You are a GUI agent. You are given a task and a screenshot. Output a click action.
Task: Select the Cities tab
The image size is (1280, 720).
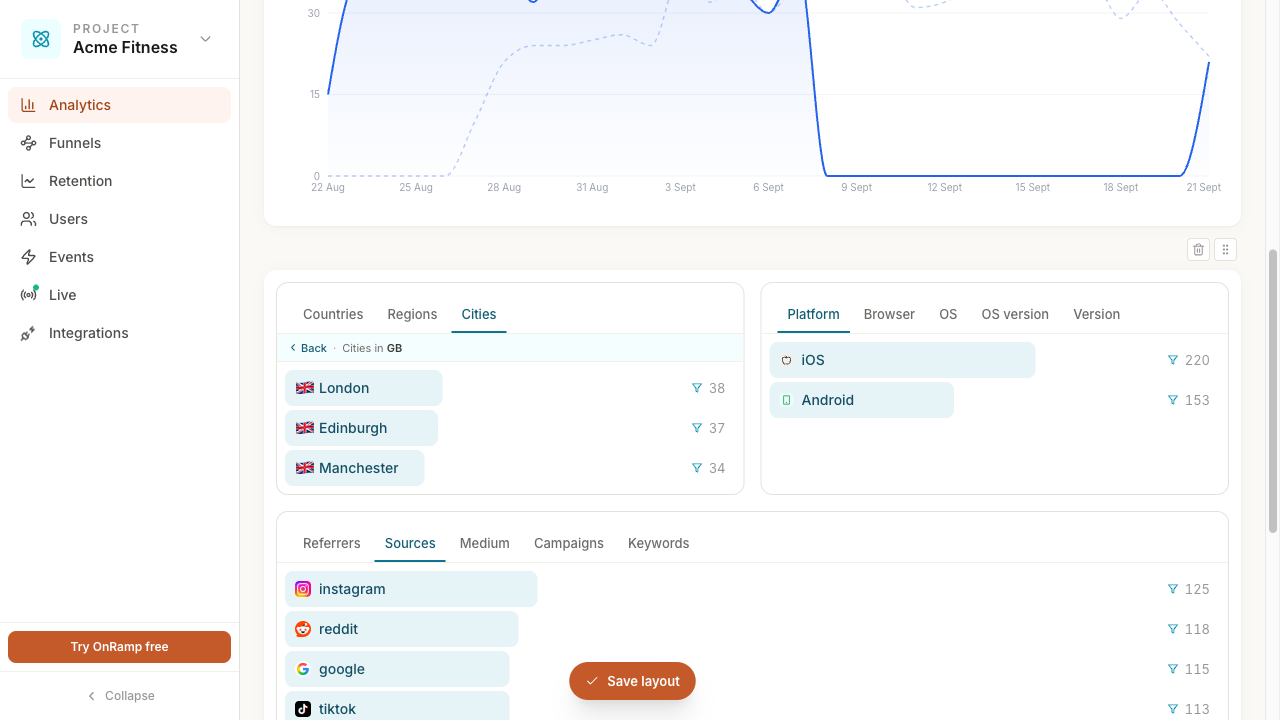point(479,314)
